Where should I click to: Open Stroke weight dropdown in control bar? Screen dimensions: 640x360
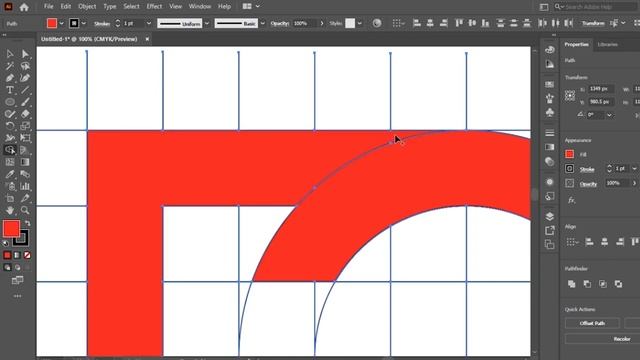[x=149, y=23]
